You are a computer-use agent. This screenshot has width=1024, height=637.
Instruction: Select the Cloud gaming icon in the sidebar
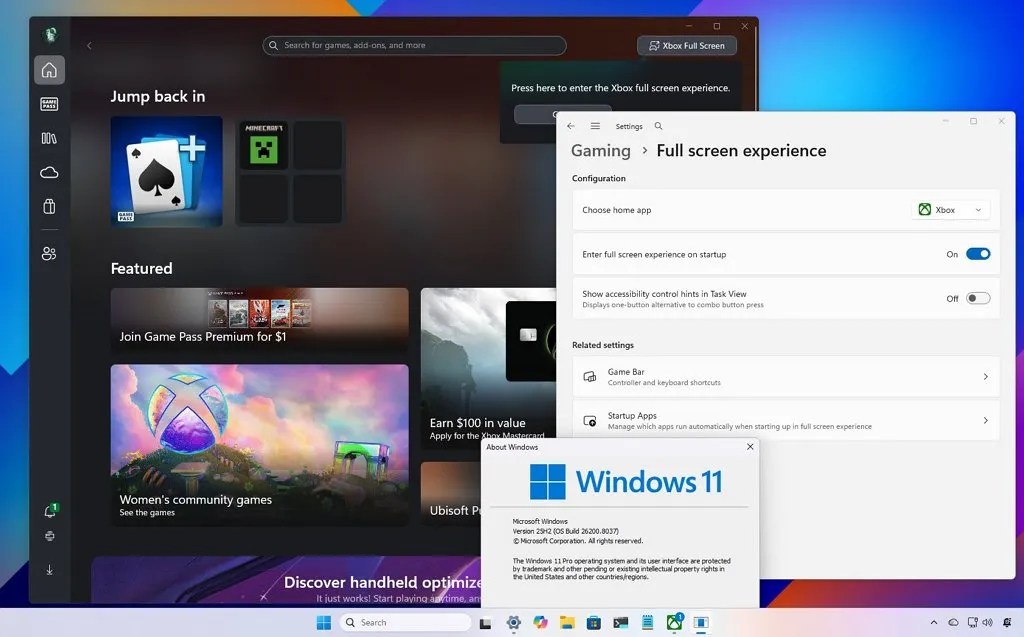pos(48,171)
